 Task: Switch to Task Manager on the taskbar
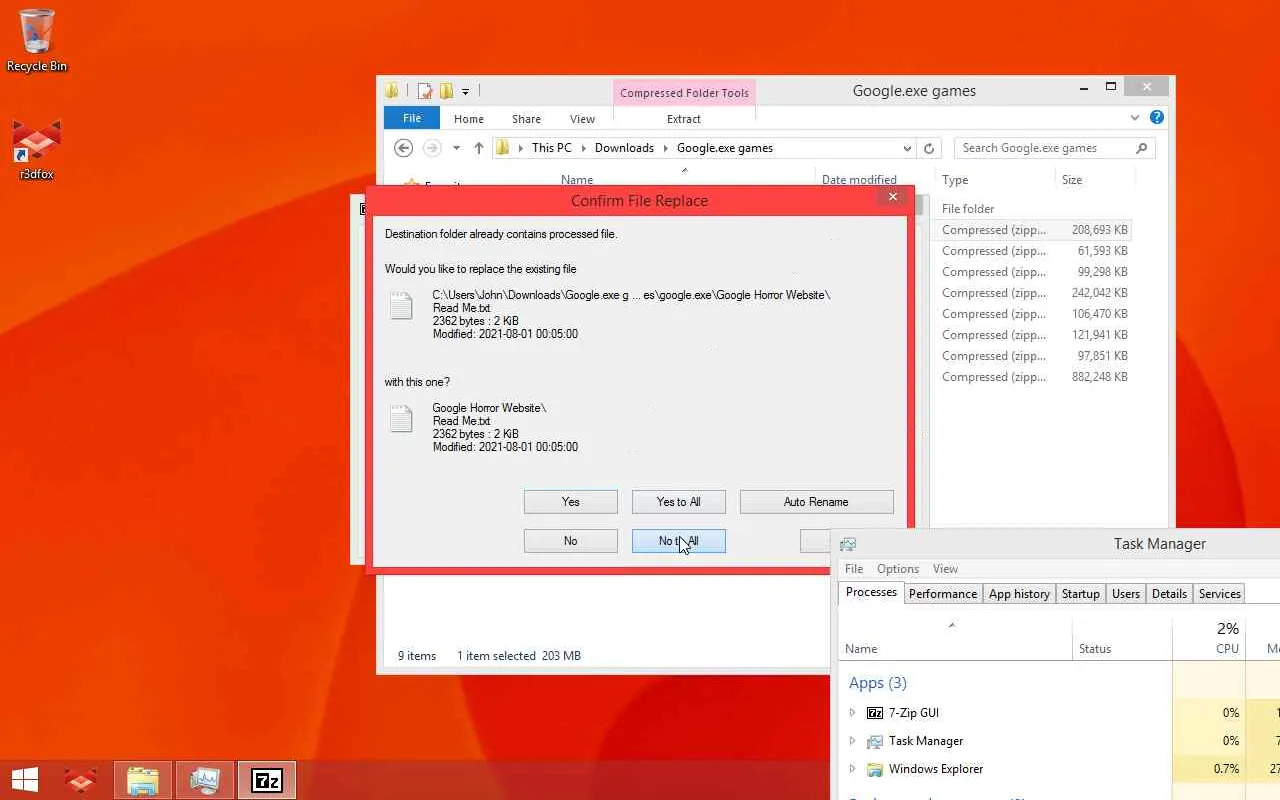(x=205, y=780)
